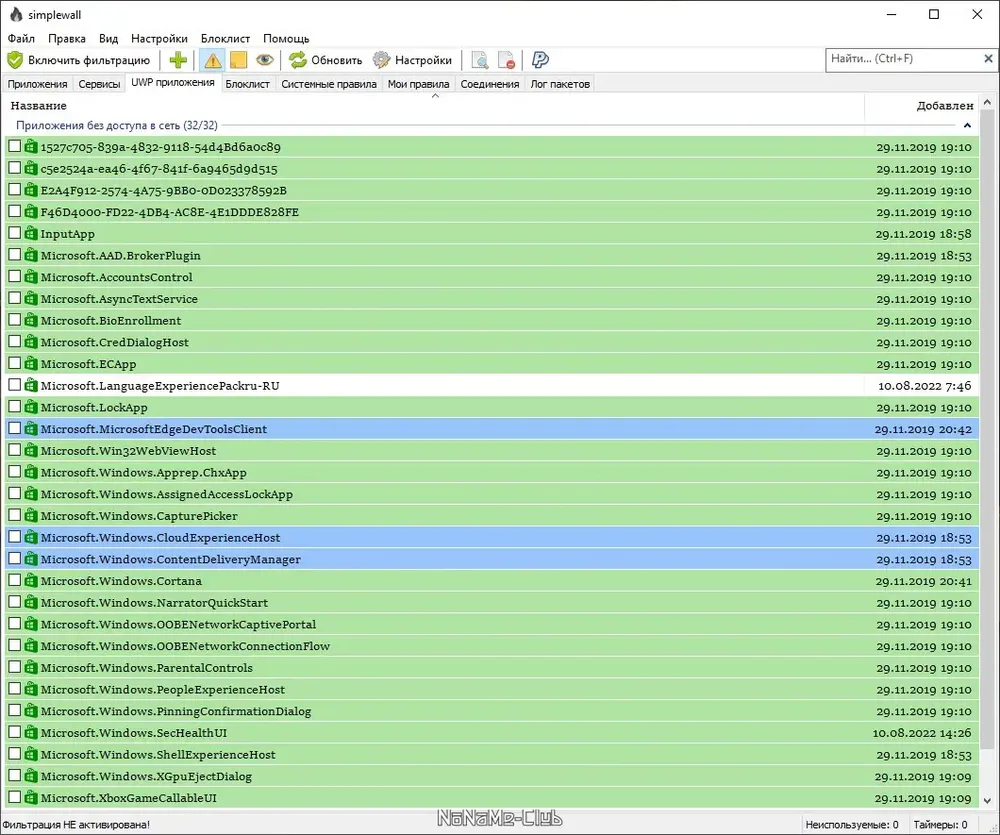This screenshot has width=1000, height=835.
Task: Tick the InputApp checkbox
Action: 15,233
